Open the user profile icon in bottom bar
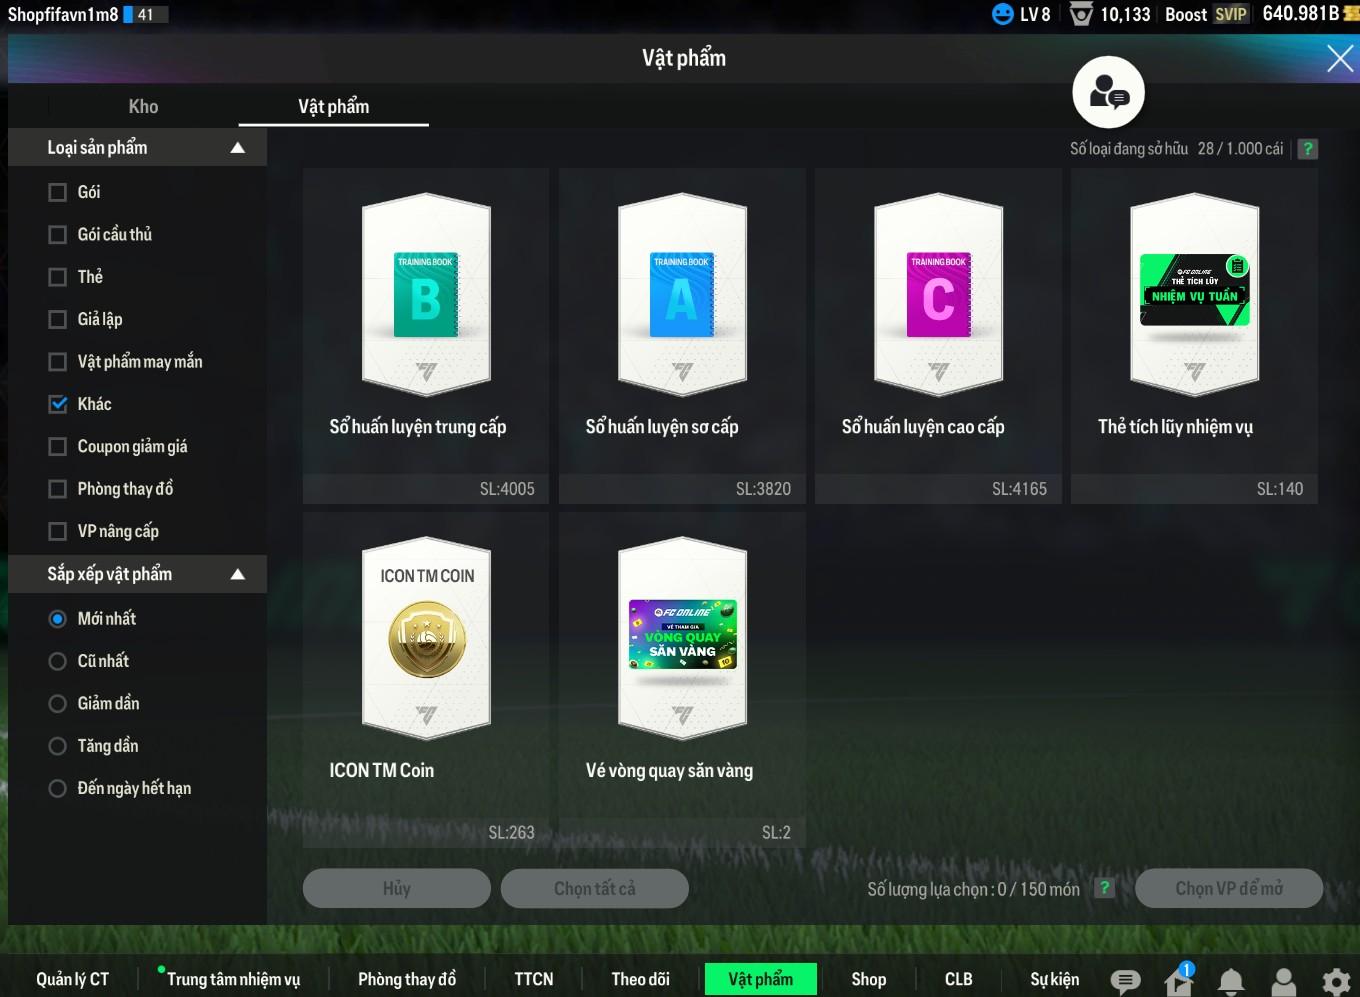Screen dimensions: 1360x997 [x=1283, y=981]
